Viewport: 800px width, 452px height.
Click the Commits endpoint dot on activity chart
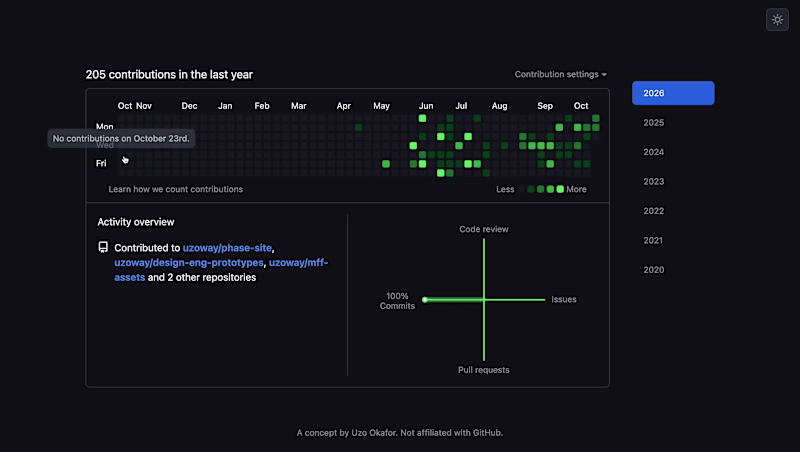pos(424,299)
